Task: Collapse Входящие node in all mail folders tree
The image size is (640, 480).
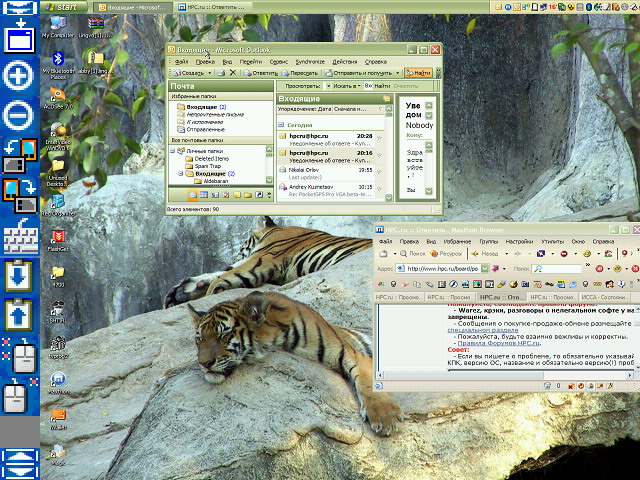Action: pyautogui.click(x=180, y=174)
